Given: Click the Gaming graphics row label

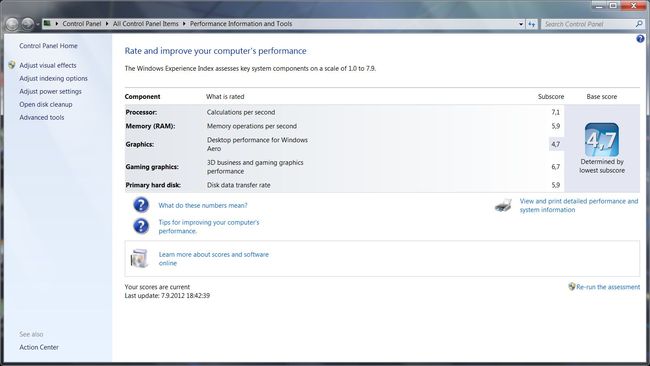Looking at the screenshot, I should pyautogui.click(x=152, y=167).
